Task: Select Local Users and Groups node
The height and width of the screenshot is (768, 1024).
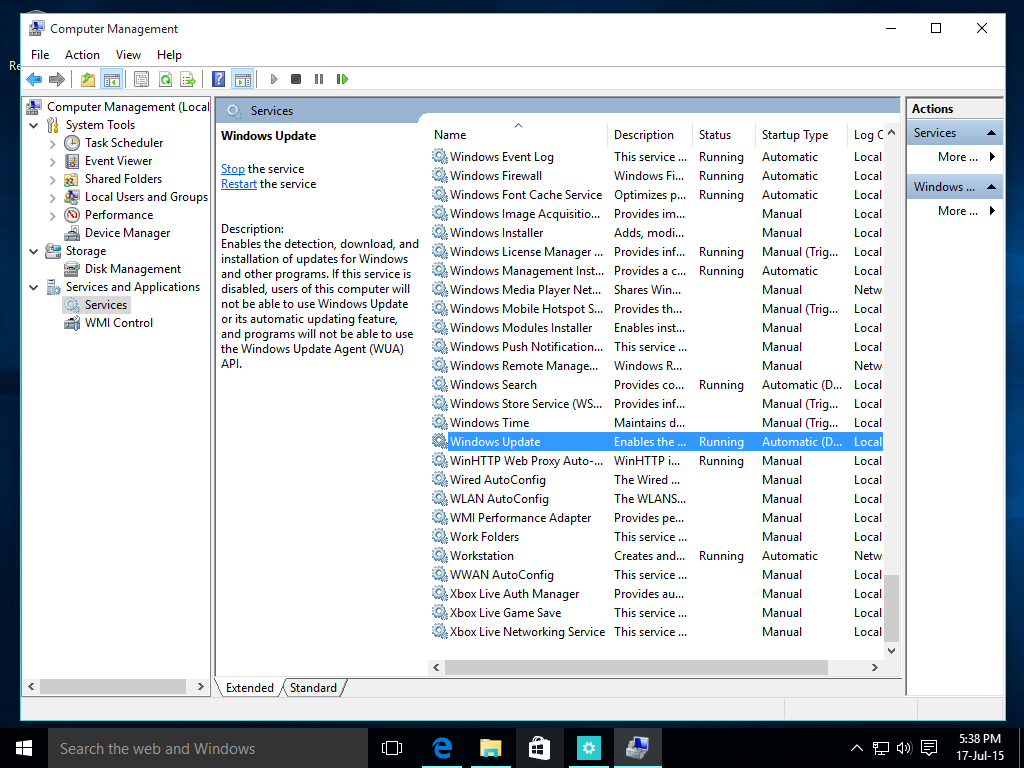Action: pos(146,197)
